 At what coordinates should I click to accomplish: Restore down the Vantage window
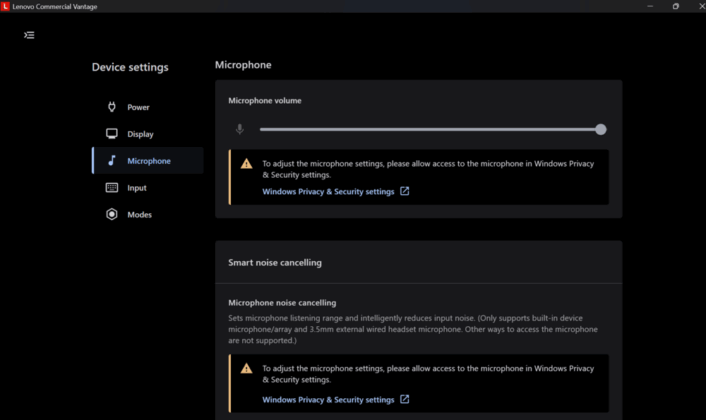point(675,6)
